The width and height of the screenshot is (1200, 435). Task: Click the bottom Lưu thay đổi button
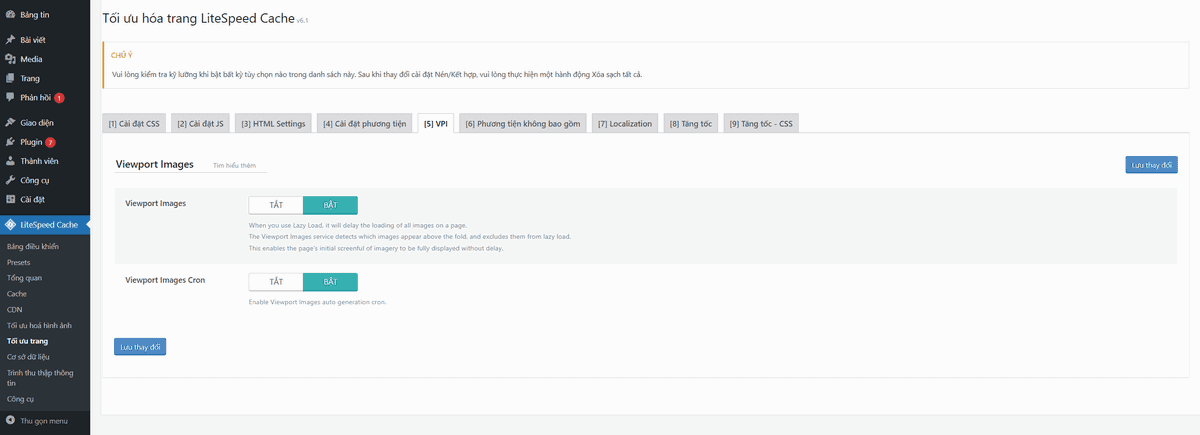point(140,347)
